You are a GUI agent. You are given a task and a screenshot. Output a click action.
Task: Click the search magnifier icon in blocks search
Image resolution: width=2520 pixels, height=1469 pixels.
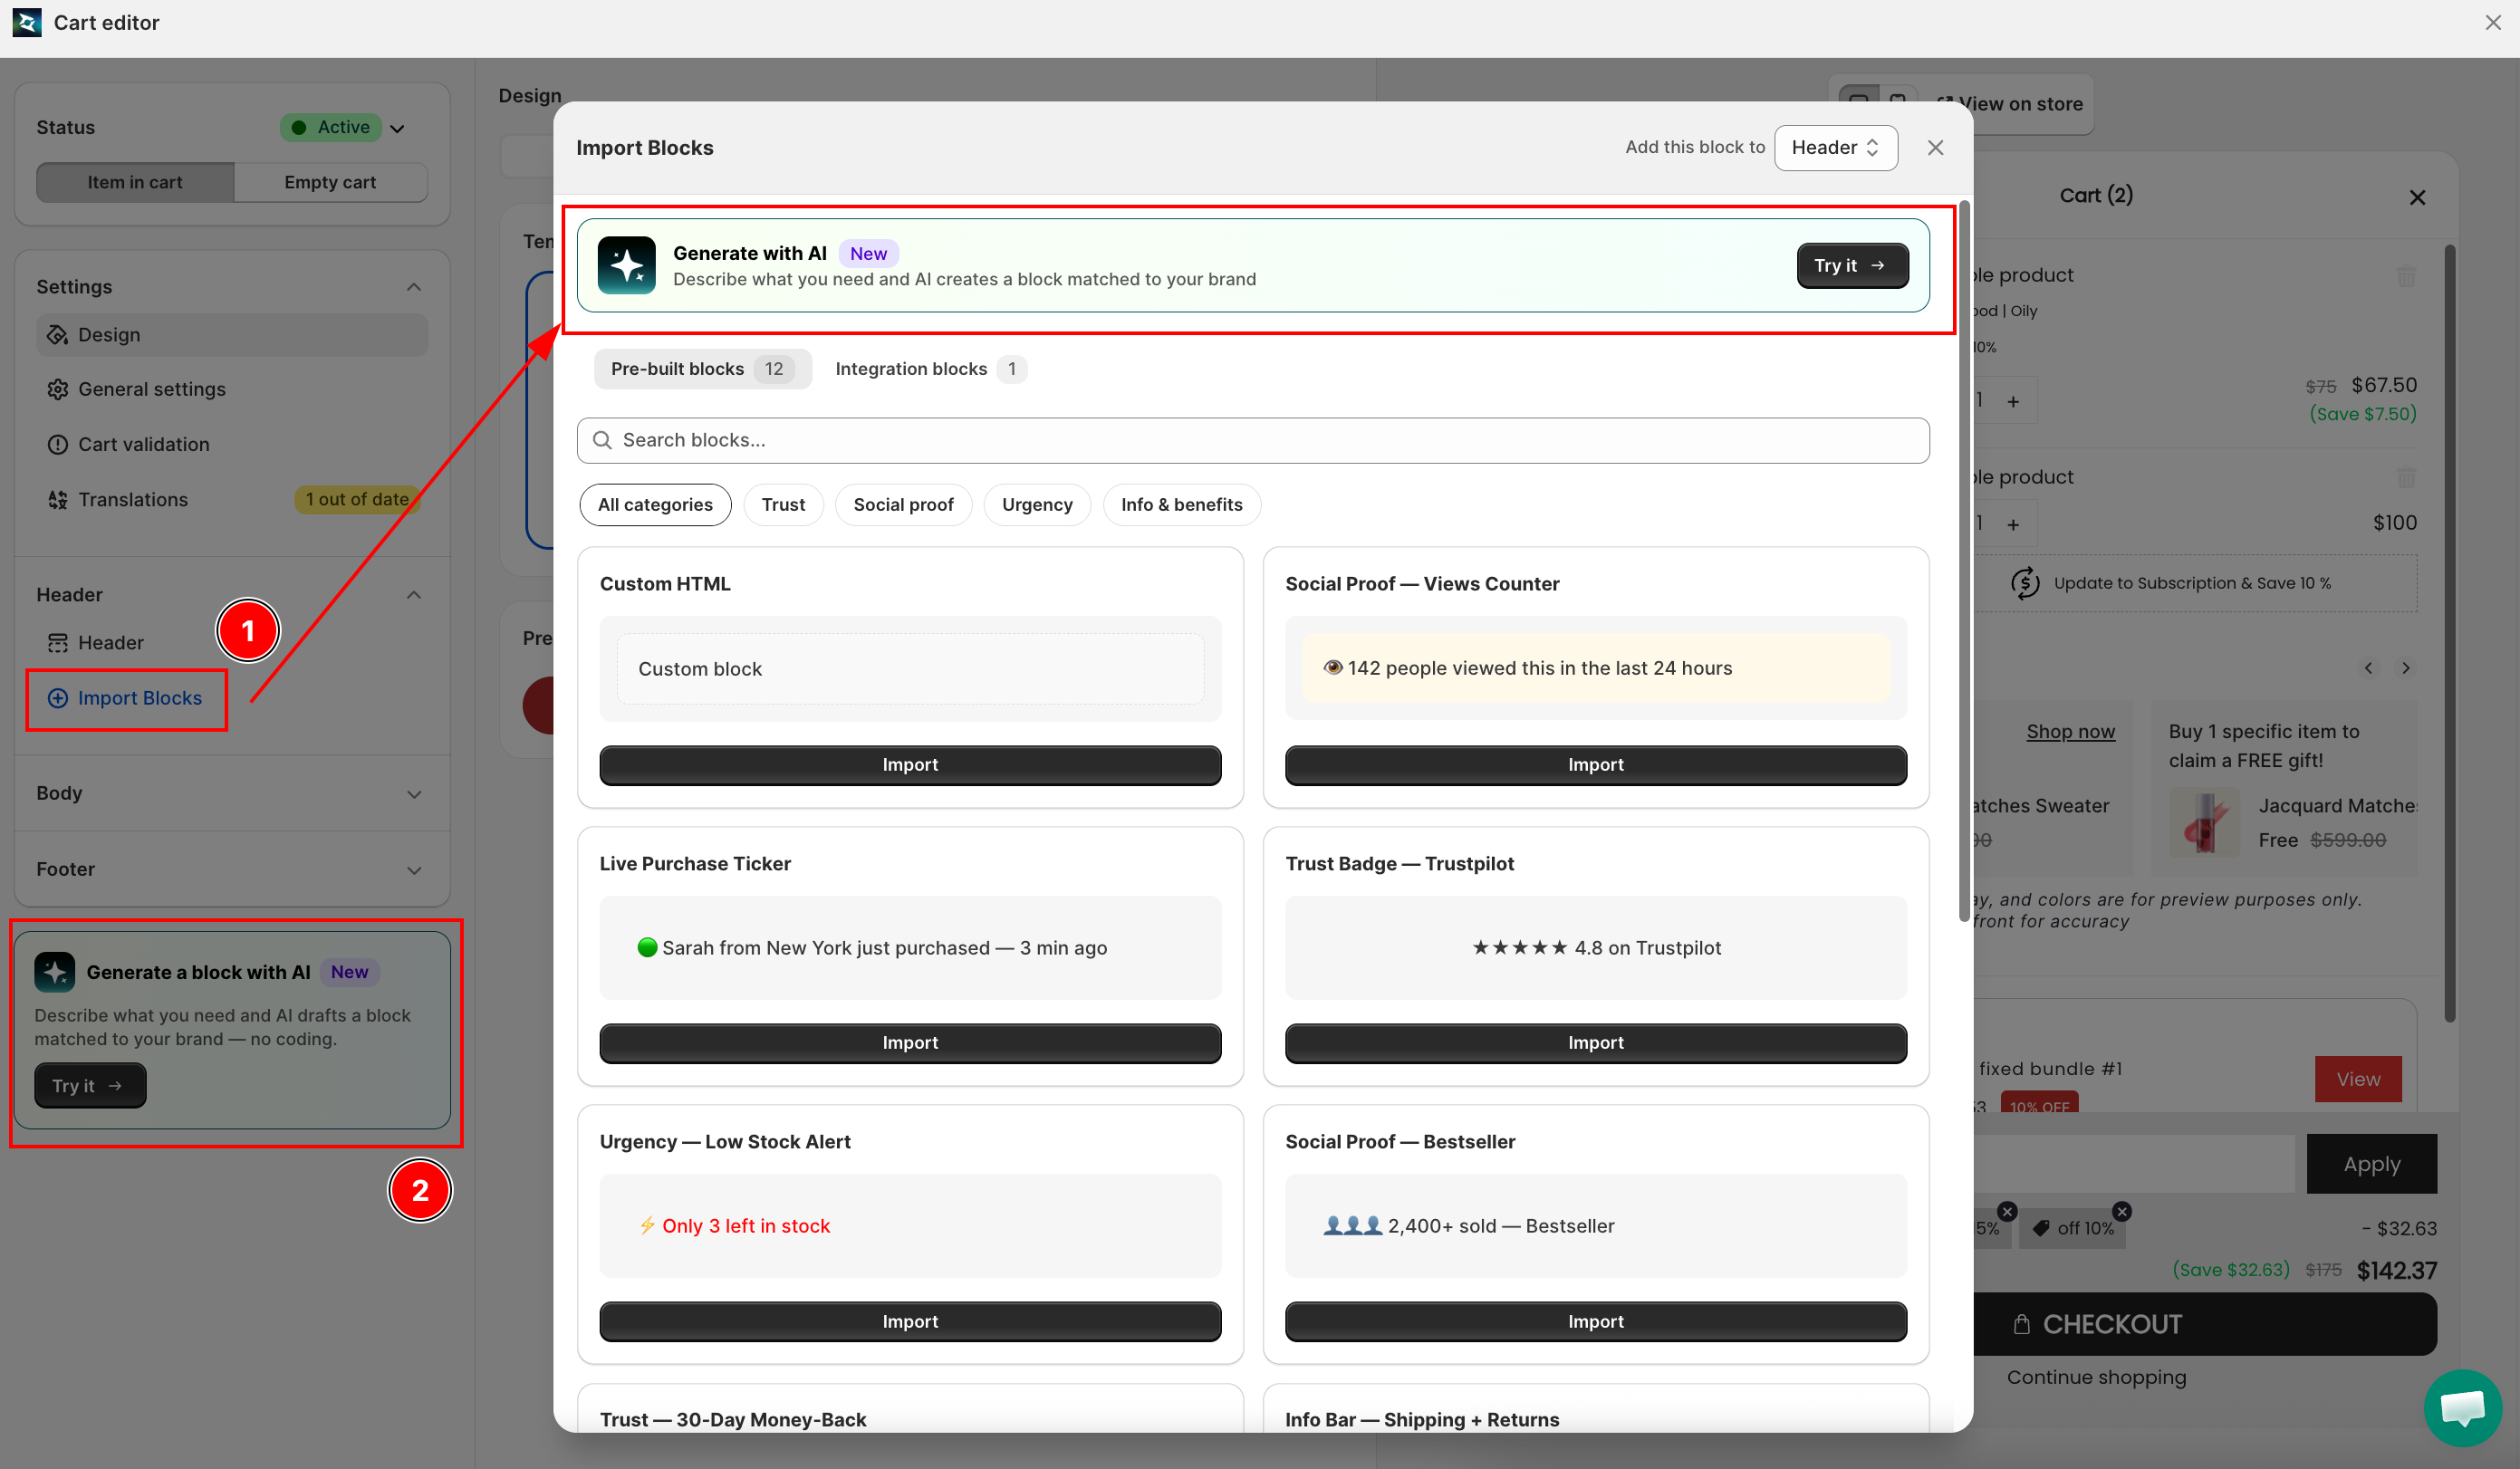tap(602, 440)
